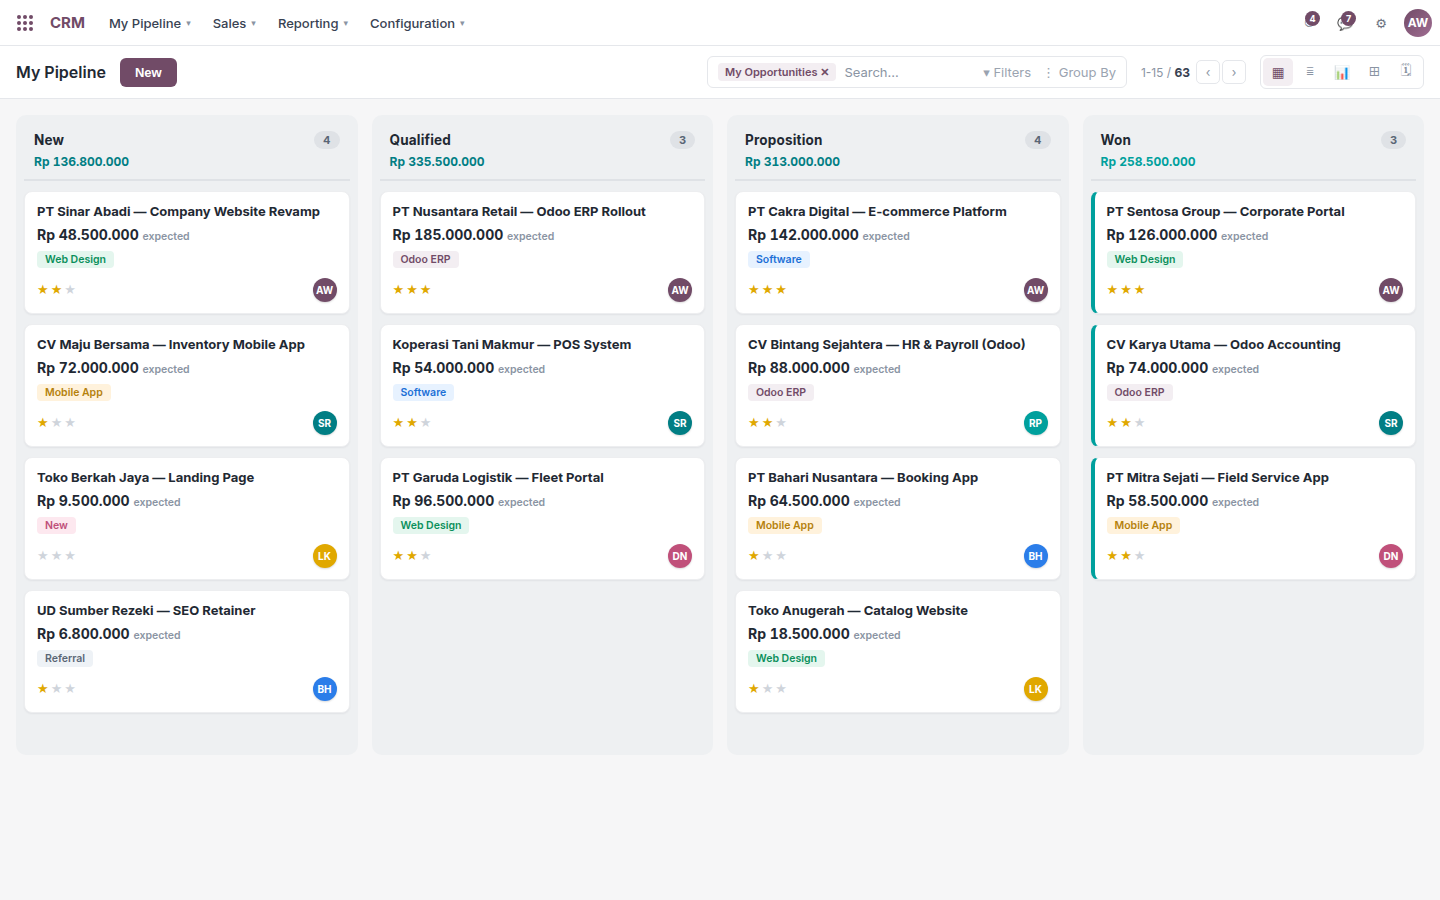This screenshot has width=1440, height=900.
Task: Toggle third star on PT Mitra Sejati card
Action: [x=1139, y=556]
